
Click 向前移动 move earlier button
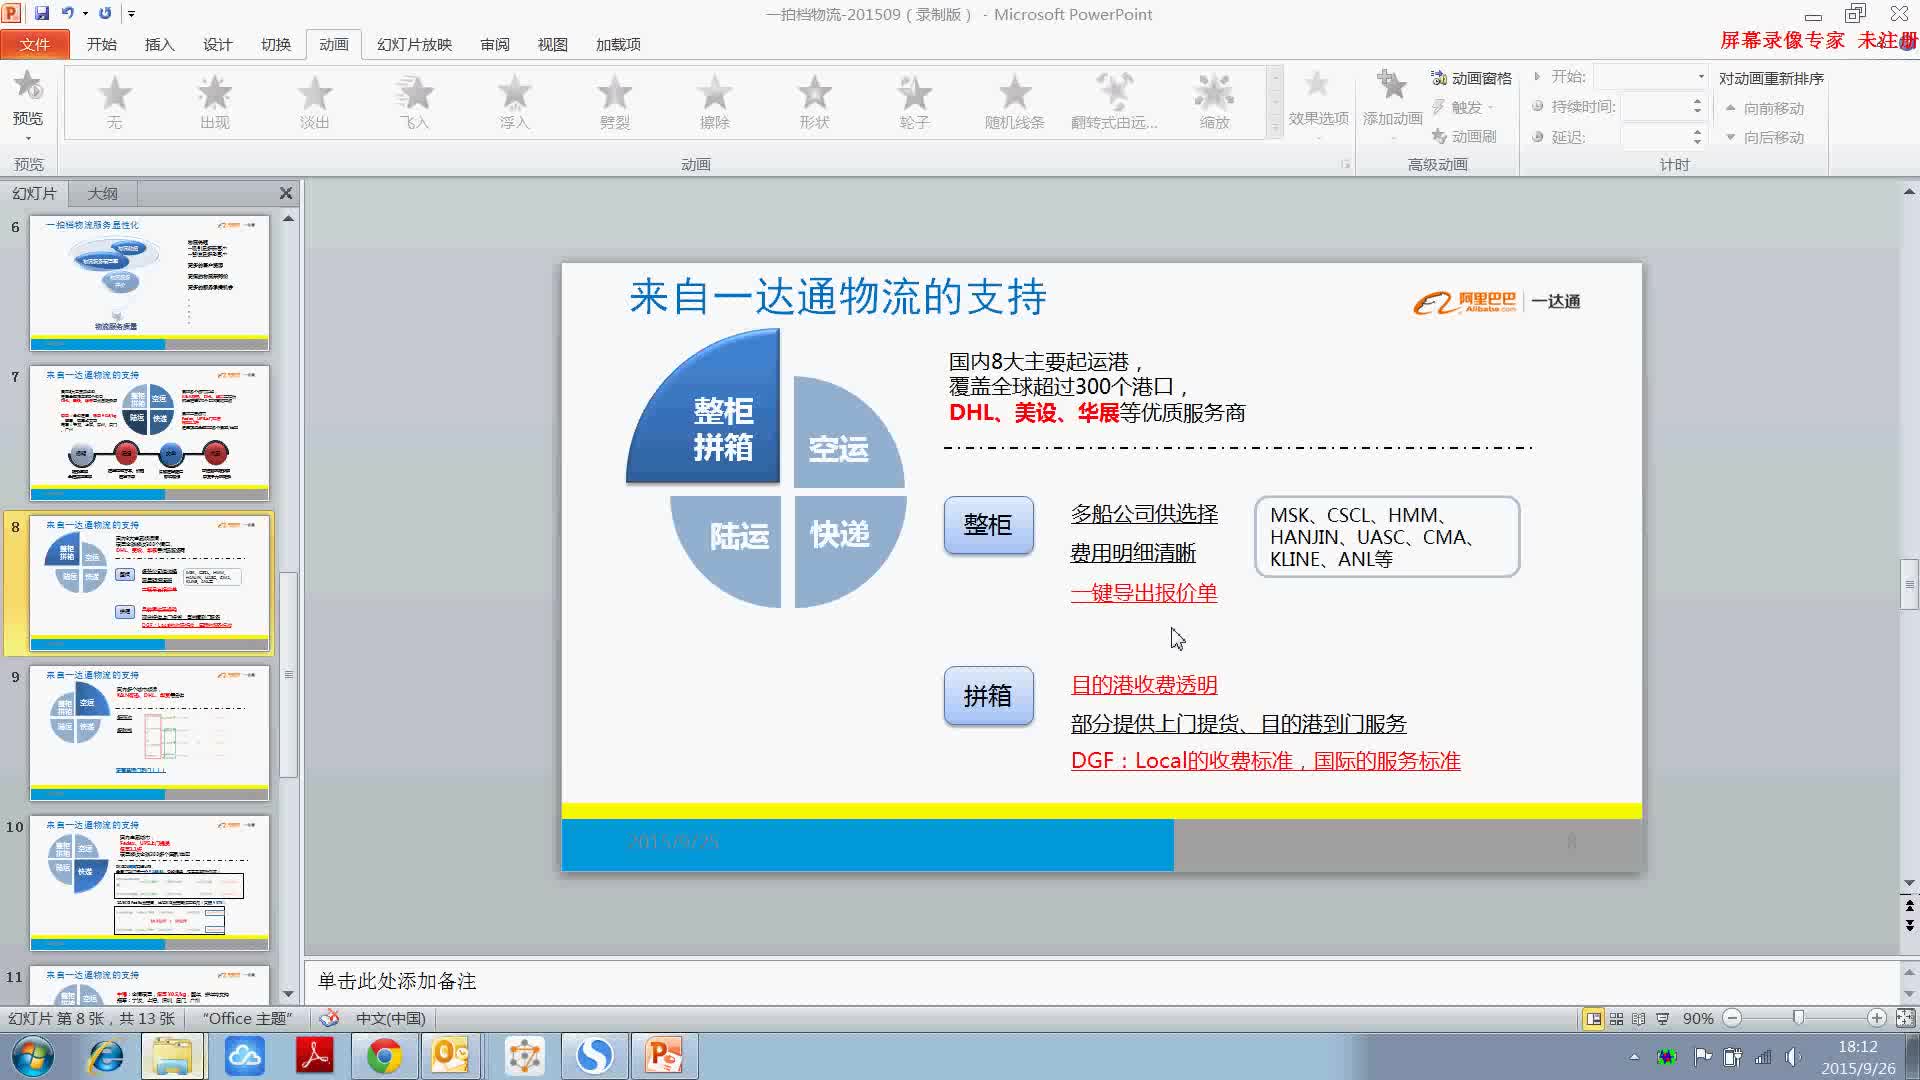coord(1764,107)
